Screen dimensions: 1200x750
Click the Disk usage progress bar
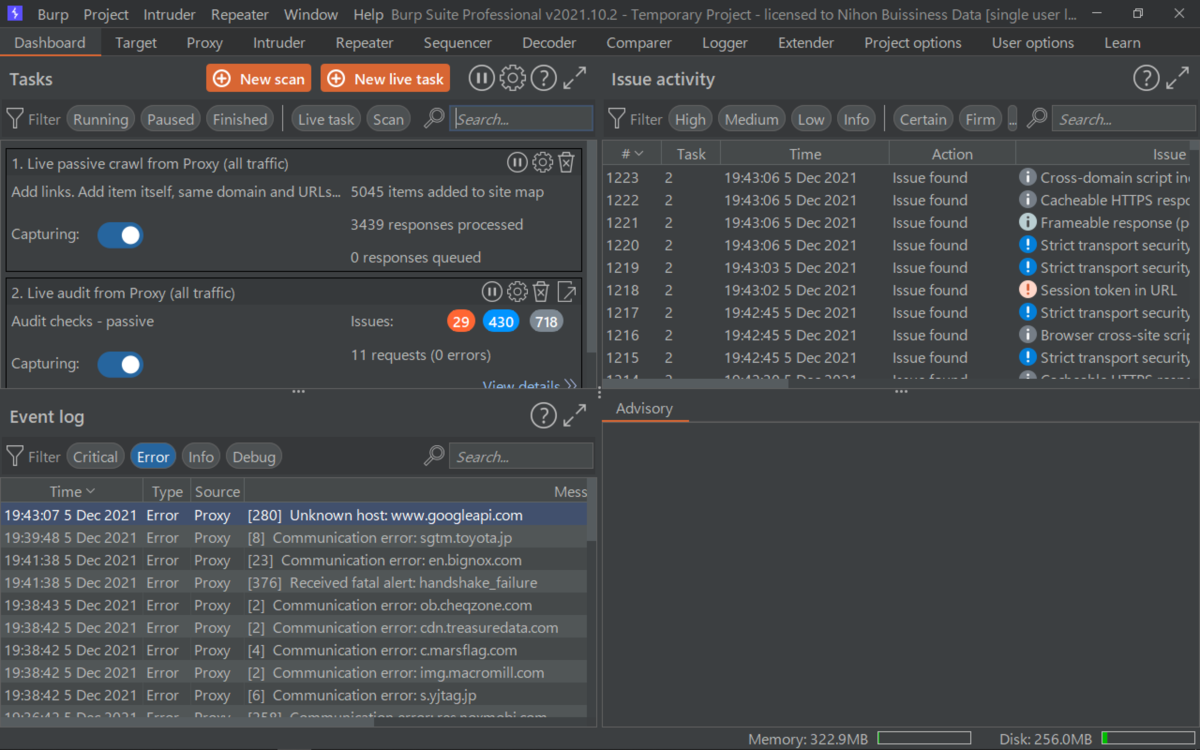point(1147,738)
